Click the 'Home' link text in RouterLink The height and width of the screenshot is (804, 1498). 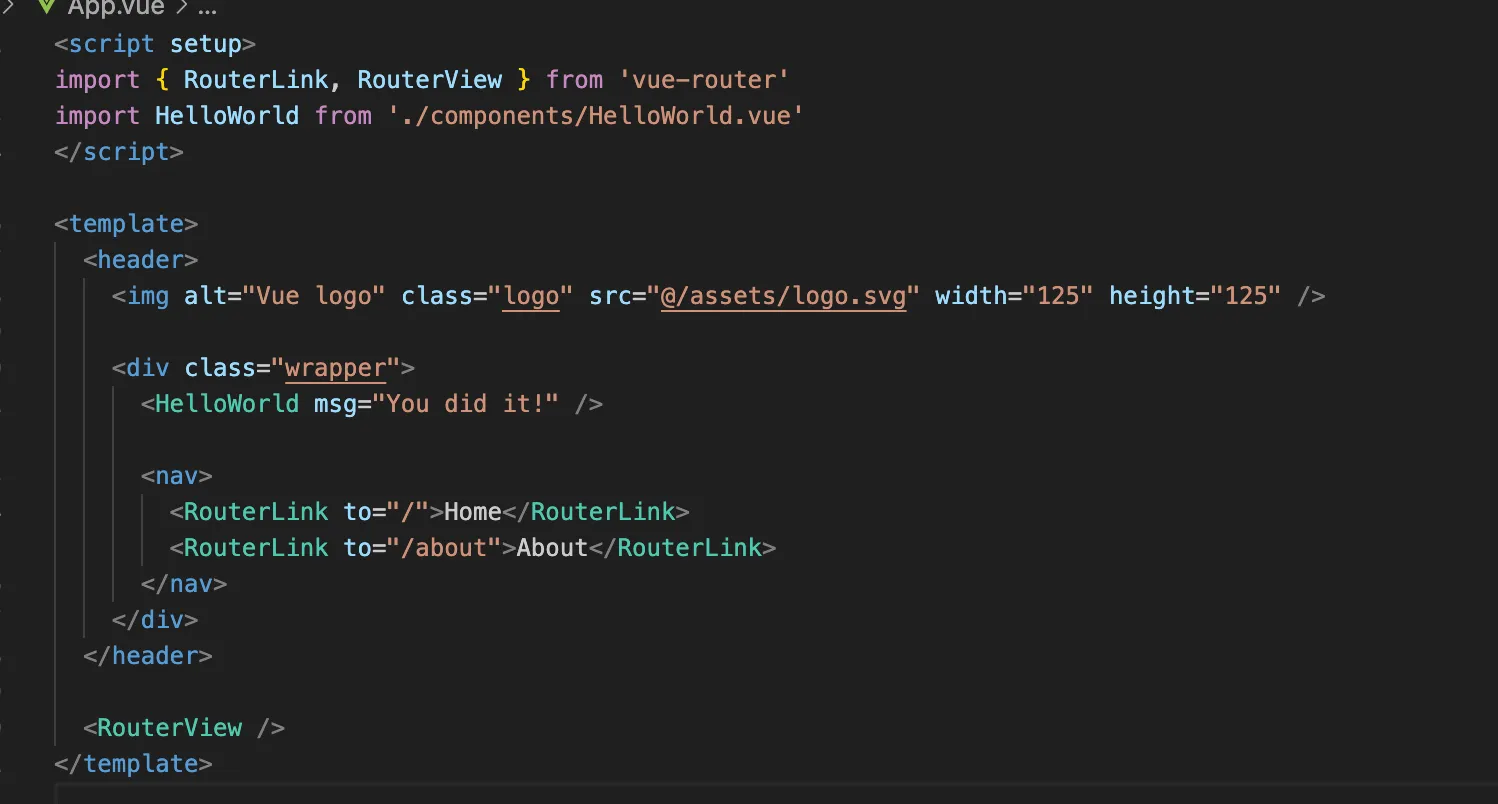(x=473, y=512)
